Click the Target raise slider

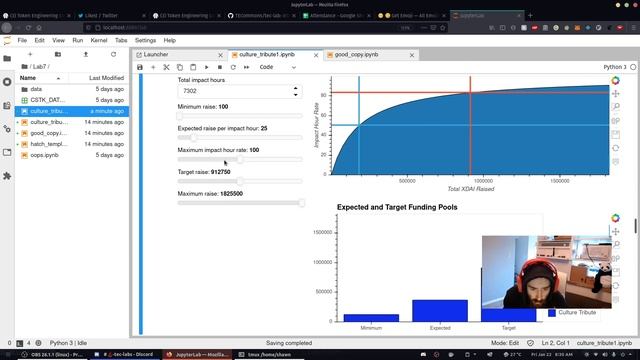coord(240,181)
